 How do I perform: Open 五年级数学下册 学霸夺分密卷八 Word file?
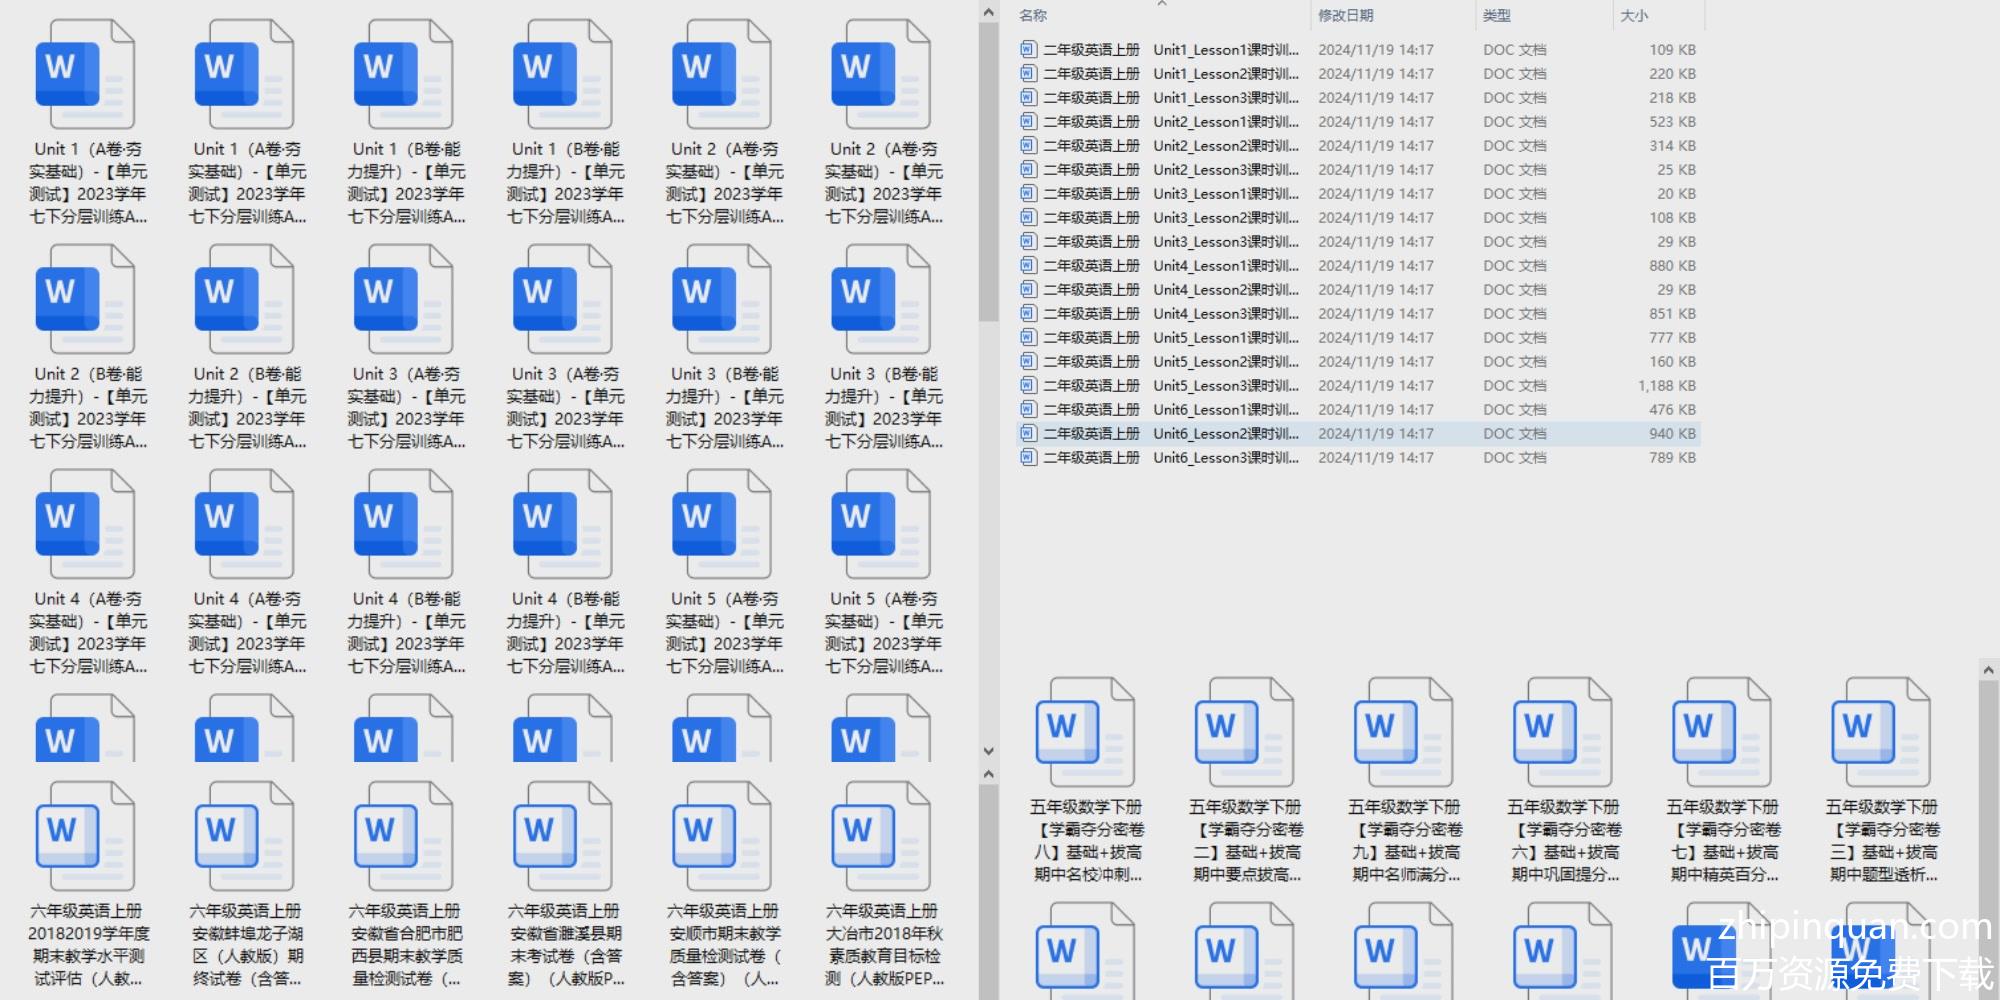(1085, 733)
